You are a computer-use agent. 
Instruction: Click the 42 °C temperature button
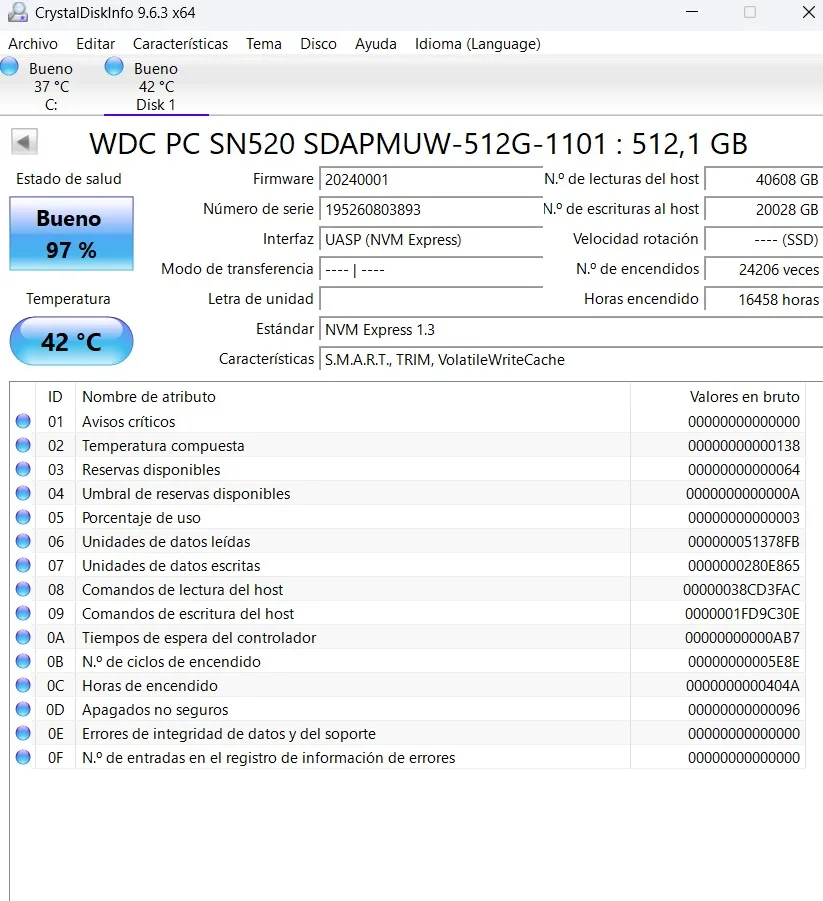[71, 341]
